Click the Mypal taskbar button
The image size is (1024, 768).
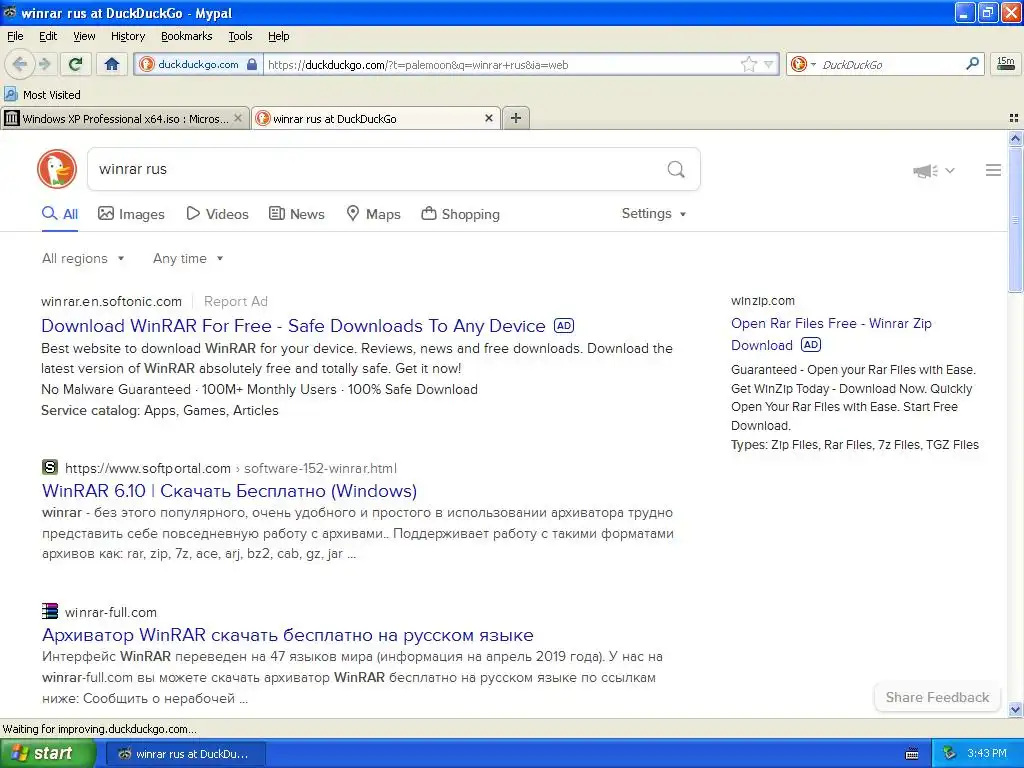tap(185, 754)
